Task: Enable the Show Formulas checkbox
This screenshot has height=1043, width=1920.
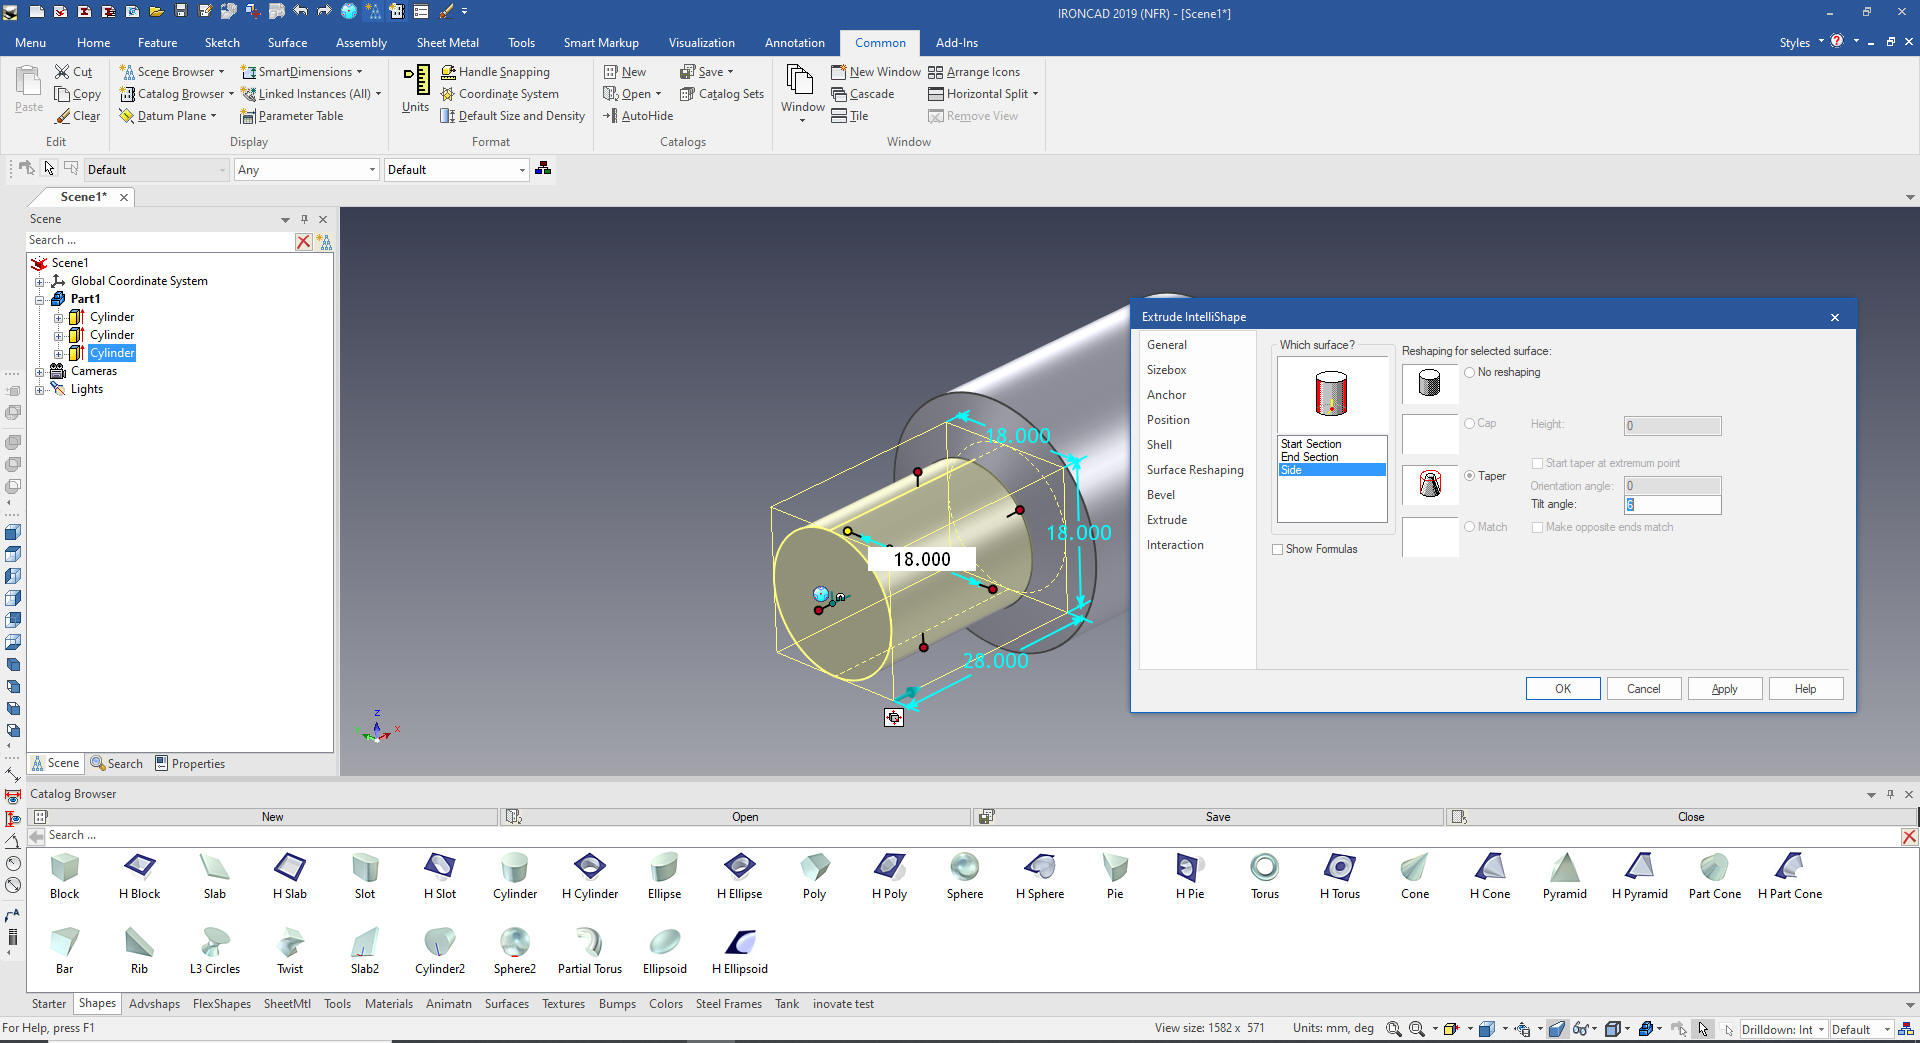Action: [1278, 549]
